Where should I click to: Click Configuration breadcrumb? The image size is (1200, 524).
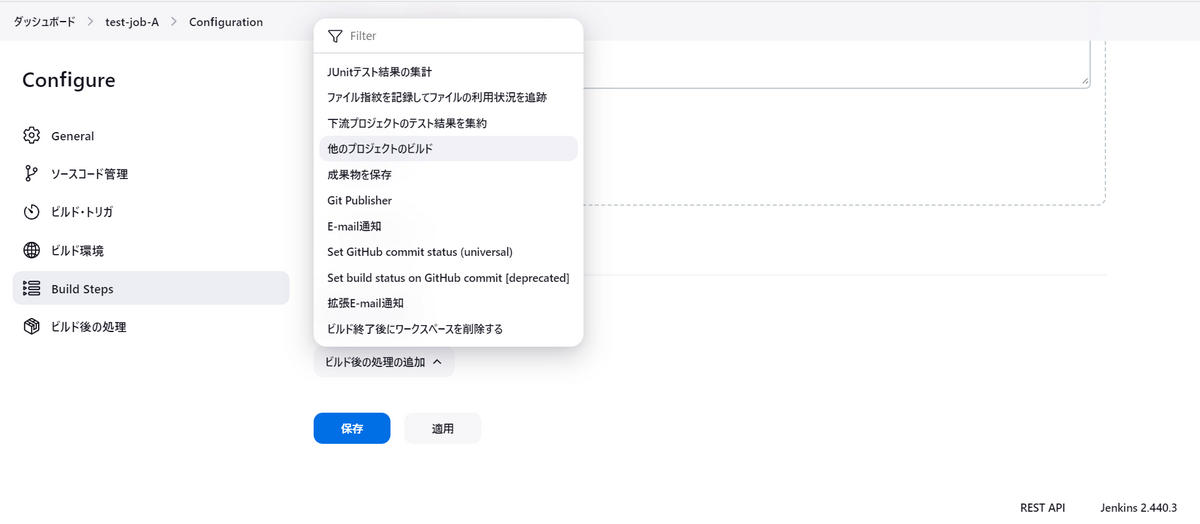pyautogui.click(x=226, y=21)
